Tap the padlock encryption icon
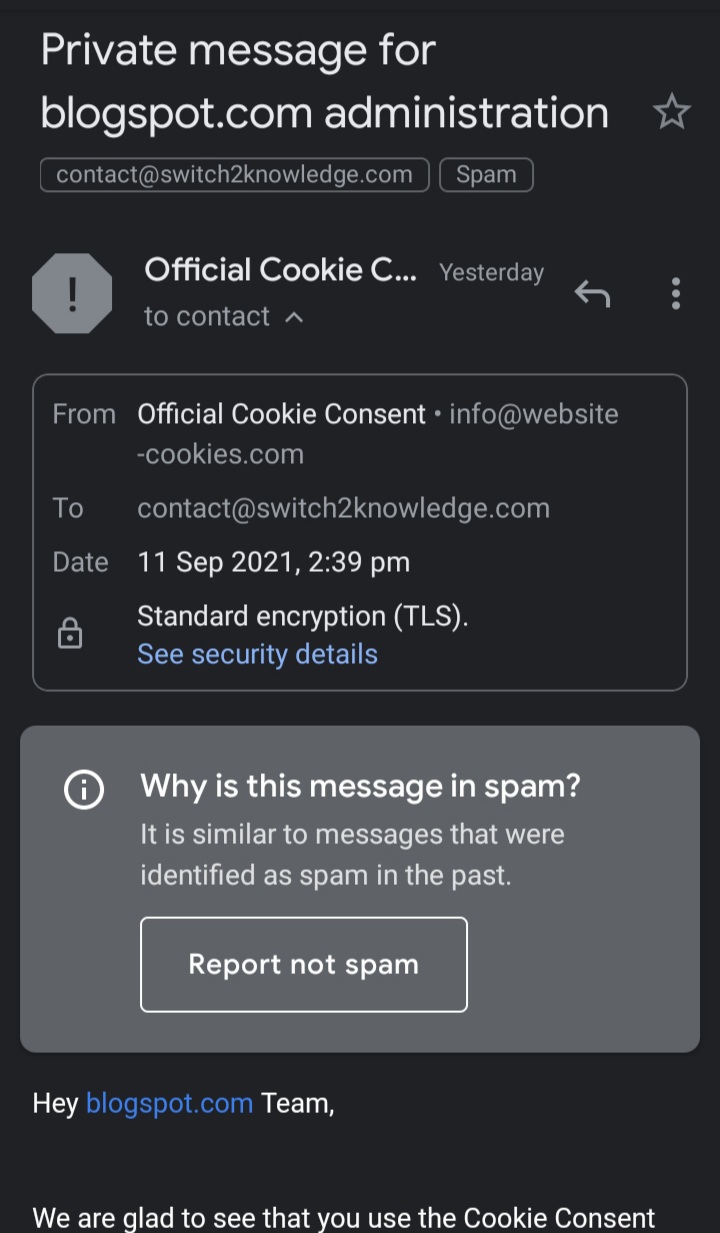 [x=70, y=634]
